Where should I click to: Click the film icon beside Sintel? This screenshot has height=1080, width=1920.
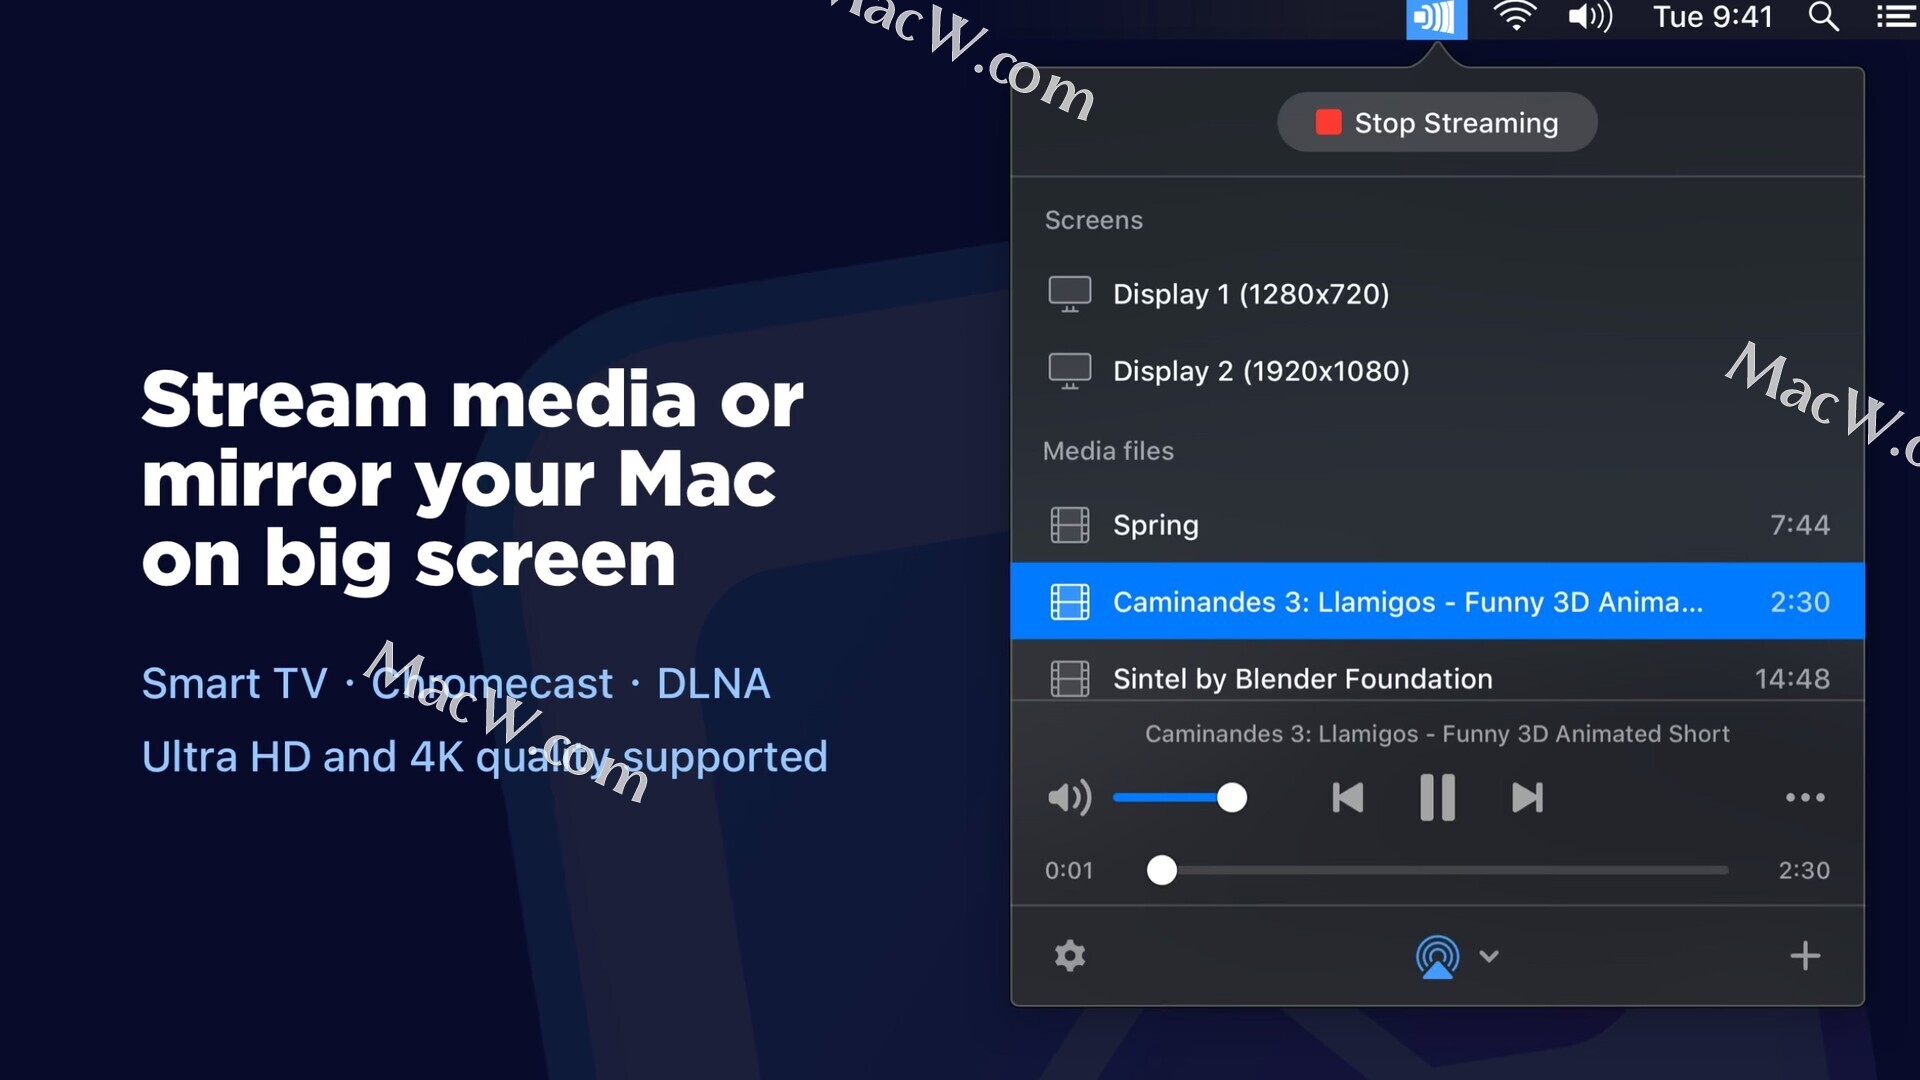click(1069, 679)
